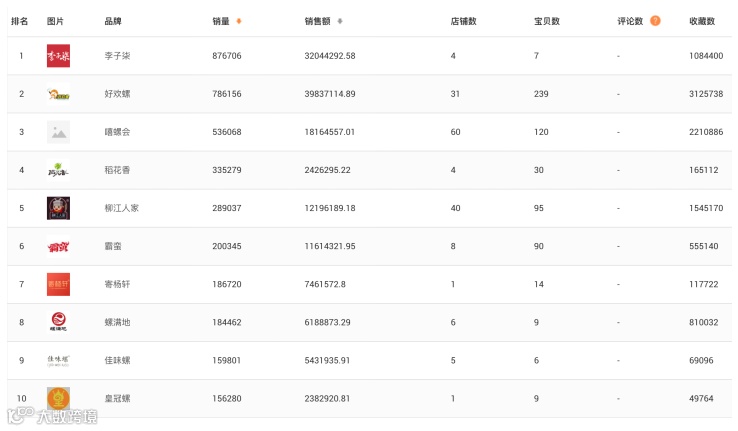Click favorites count 2210886
The height and width of the screenshot is (431, 738).
pyautogui.click(x=706, y=132)
